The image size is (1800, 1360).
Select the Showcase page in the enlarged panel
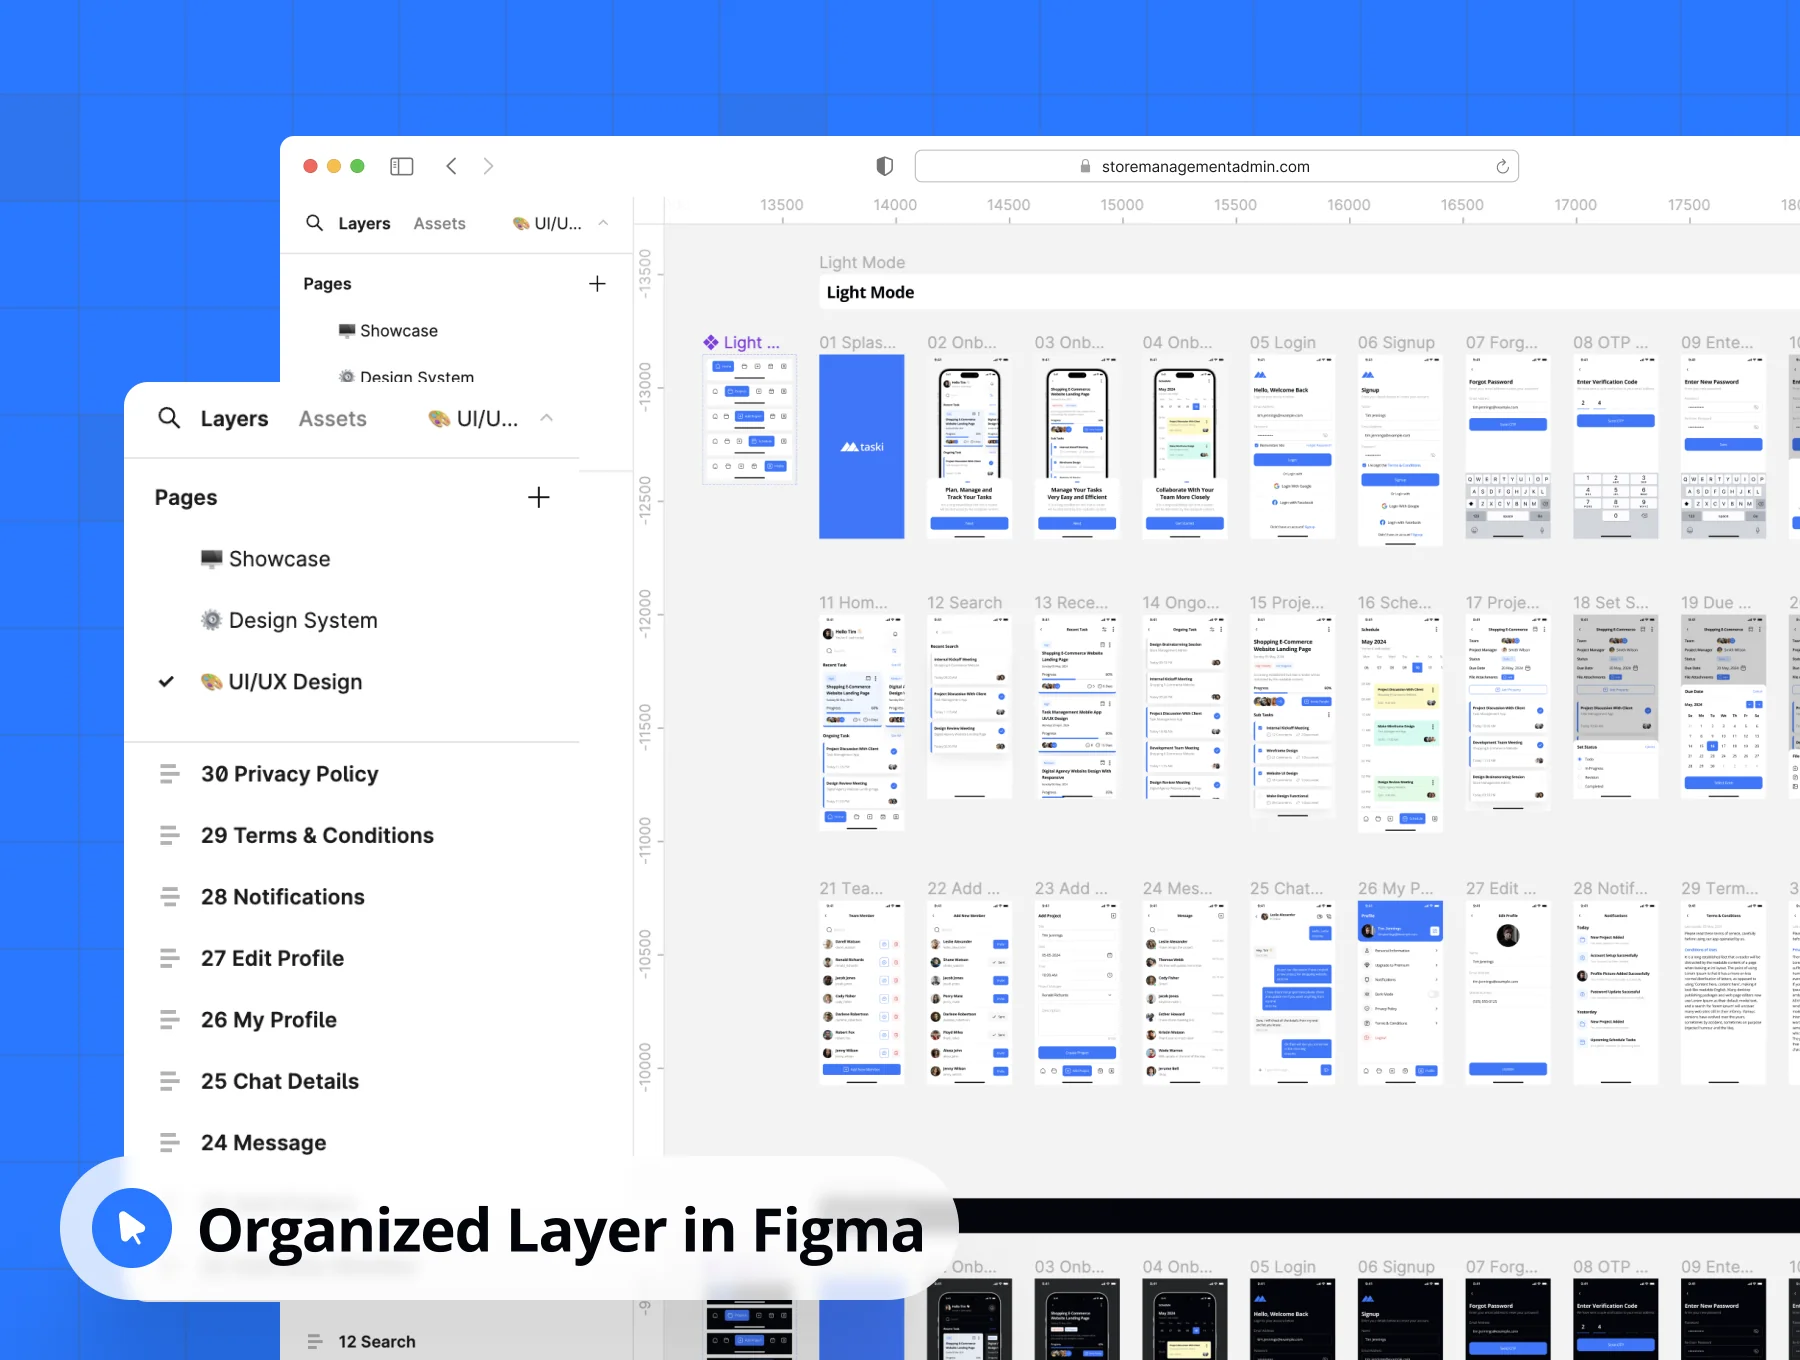pyautogui.click(x=266, y=559)
